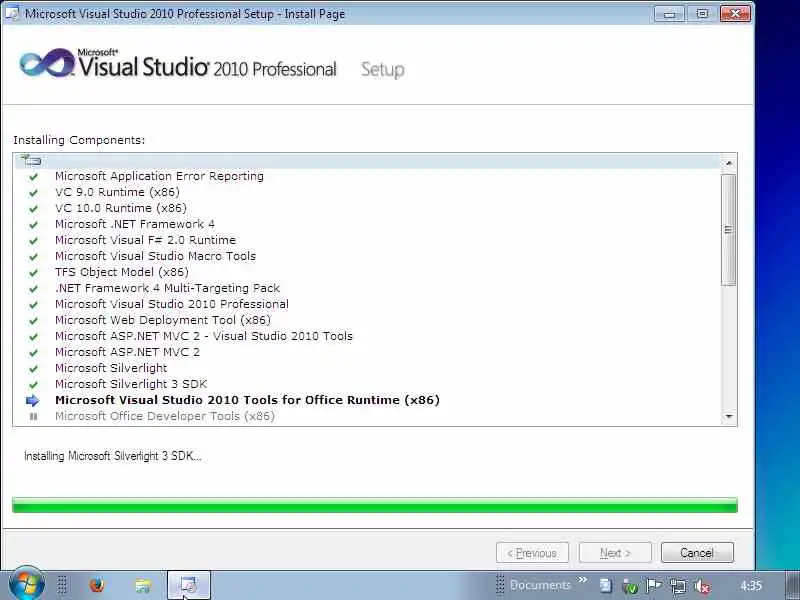
Task: Click the Action Center flag tray icon
Action: pyautogui.click(x=654, y=586)
